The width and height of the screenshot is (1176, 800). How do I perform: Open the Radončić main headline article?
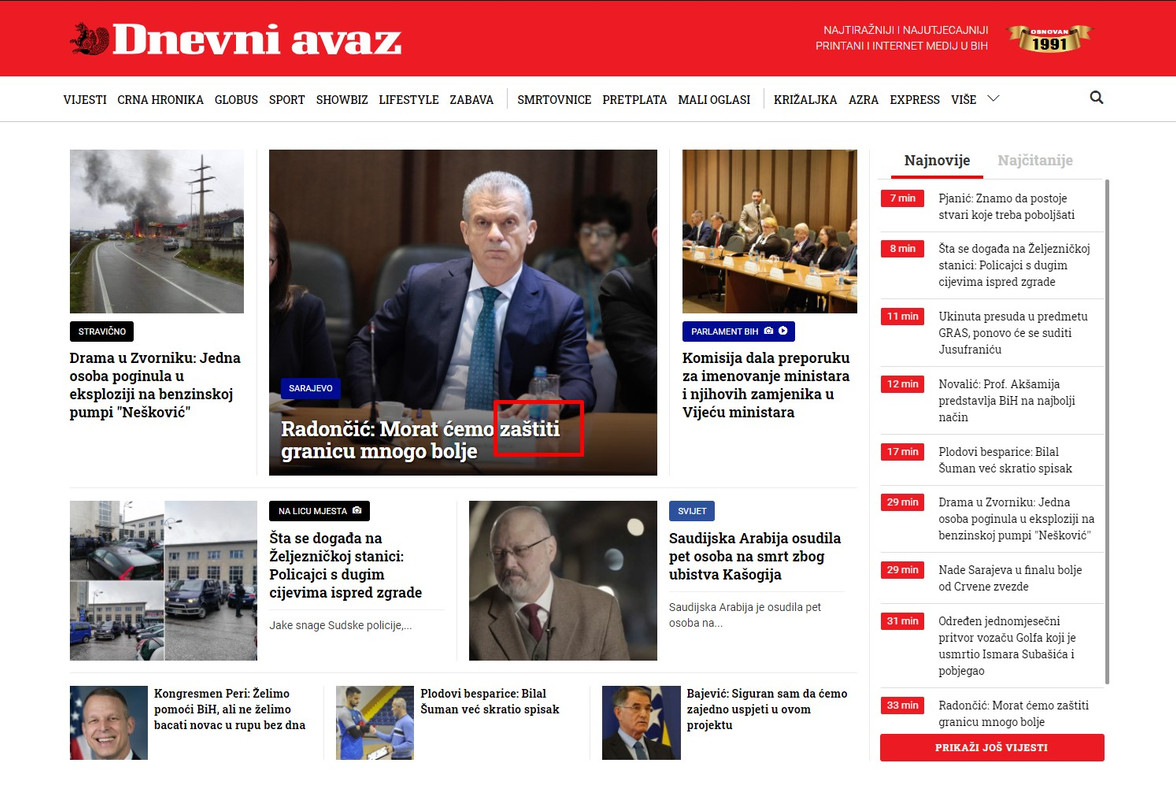(x=420, y=439)
